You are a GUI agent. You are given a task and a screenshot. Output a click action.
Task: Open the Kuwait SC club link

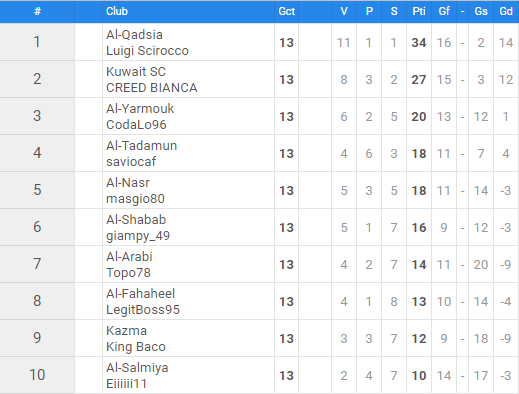tap(136, 71)
